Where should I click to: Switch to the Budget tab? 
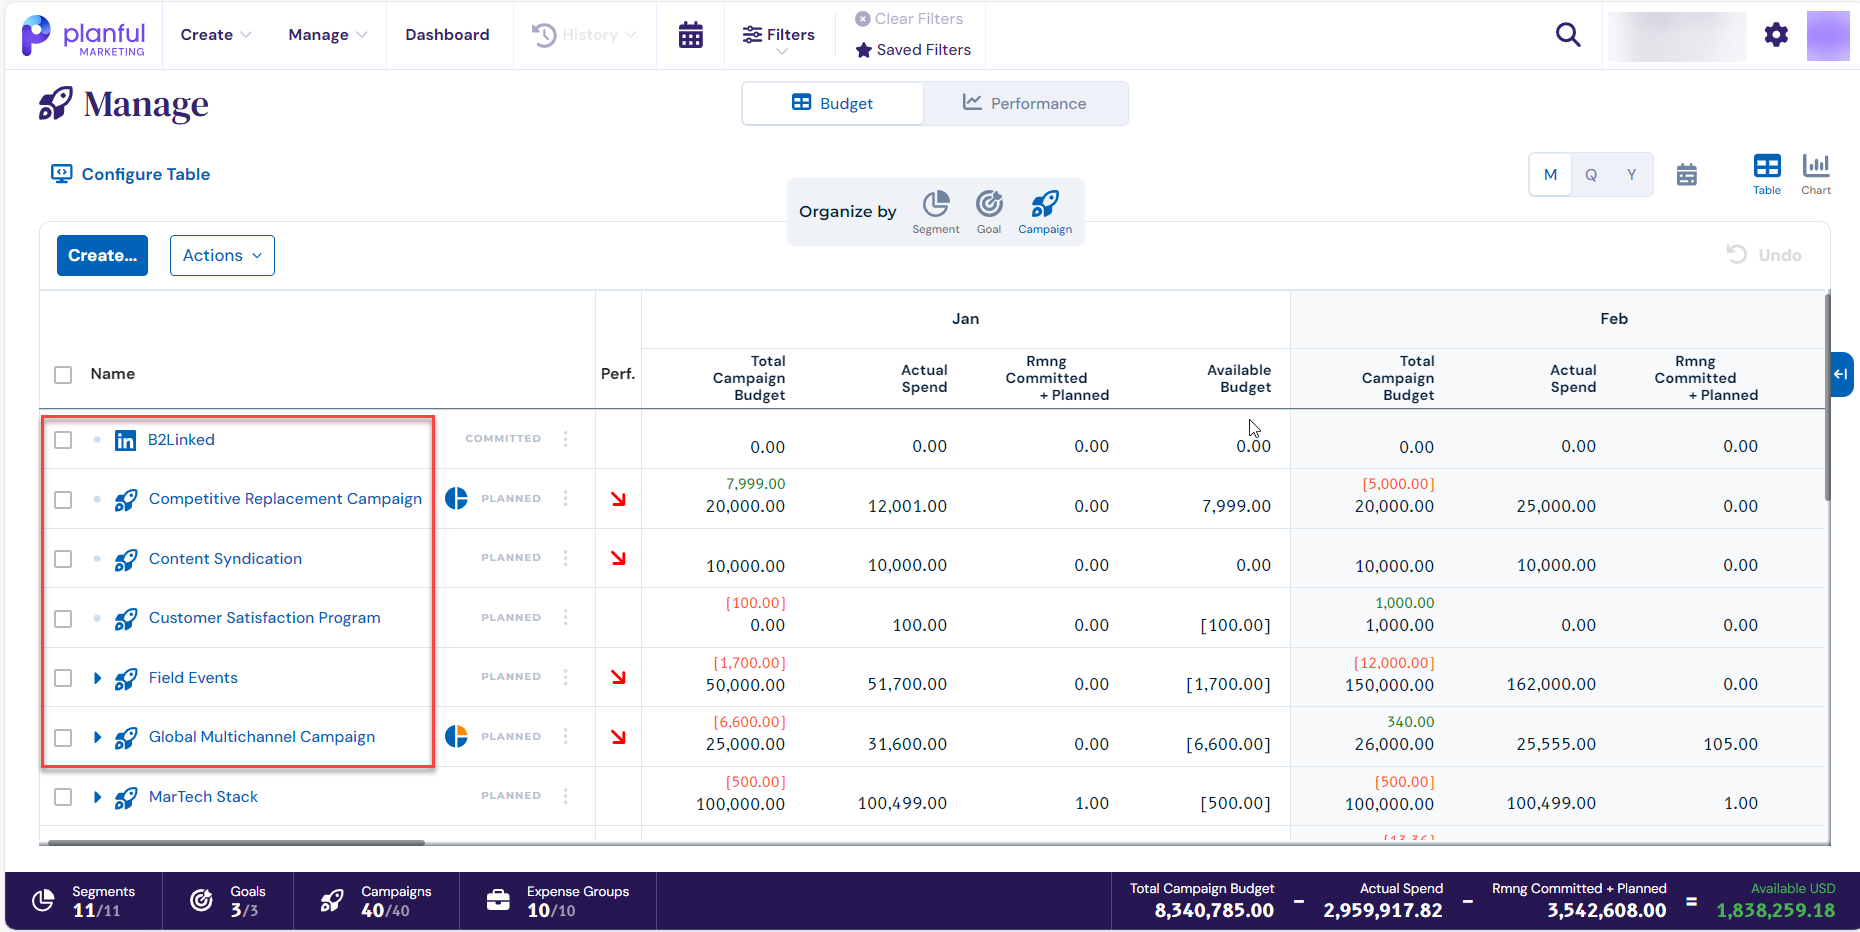tap(832, 103)
